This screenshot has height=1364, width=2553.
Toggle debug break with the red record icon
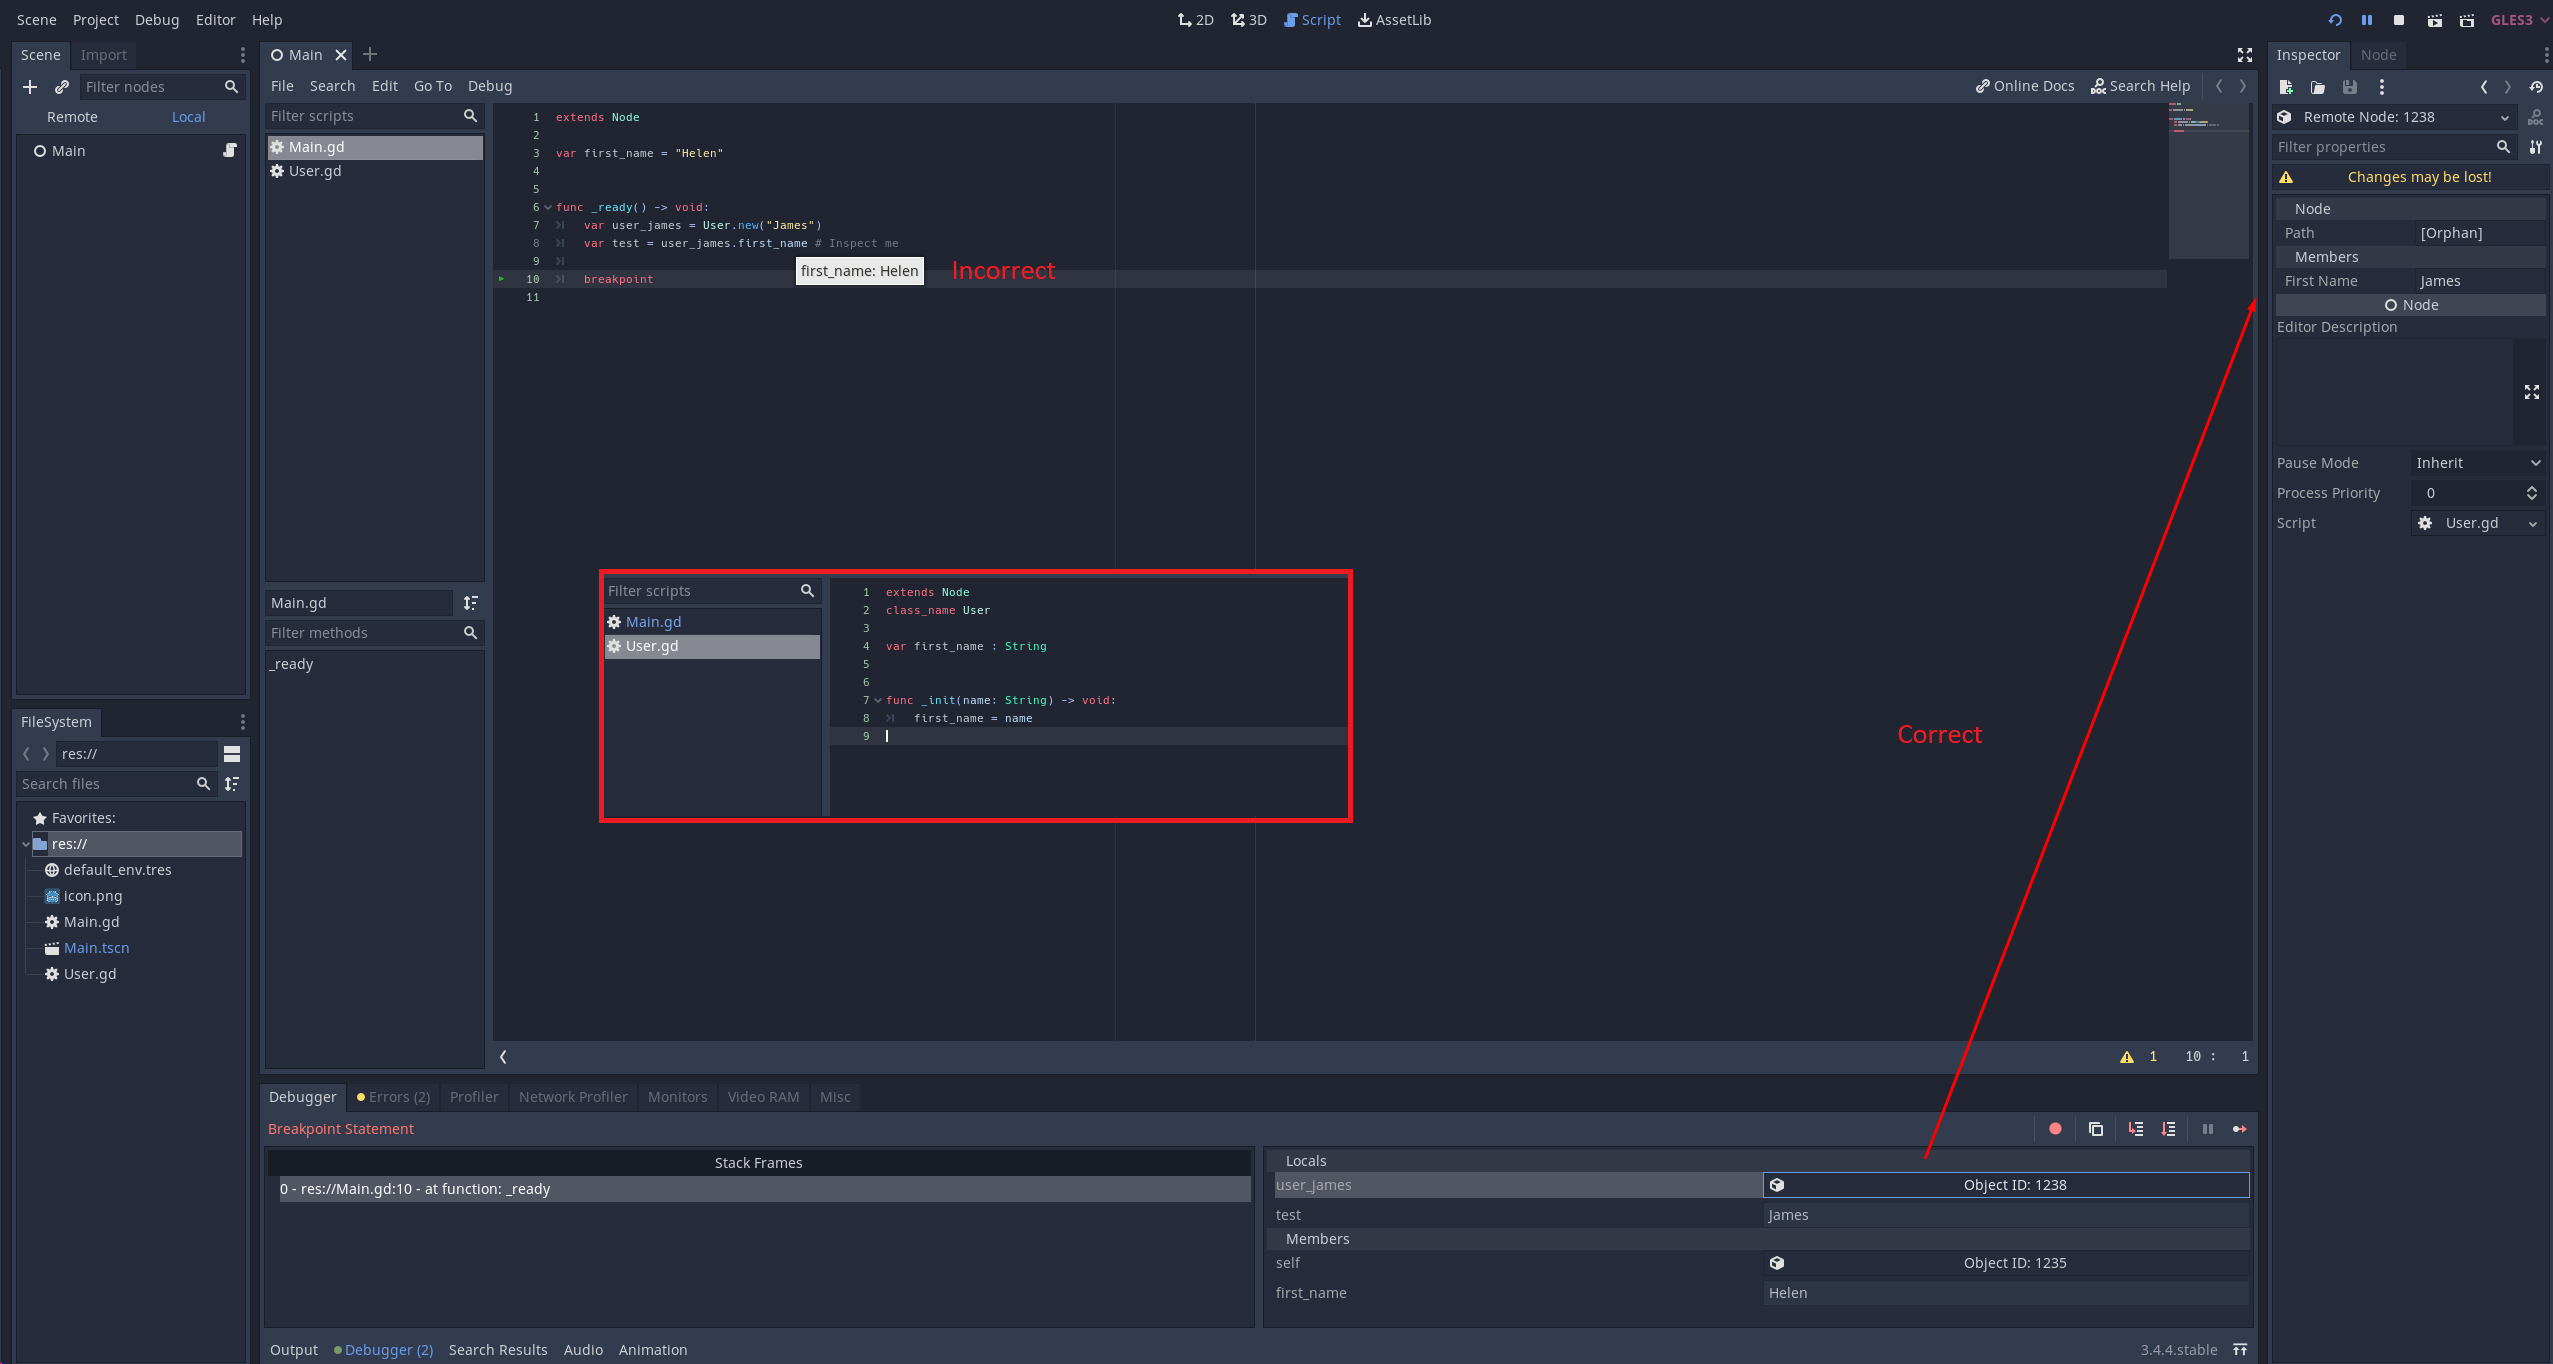2055,1129
